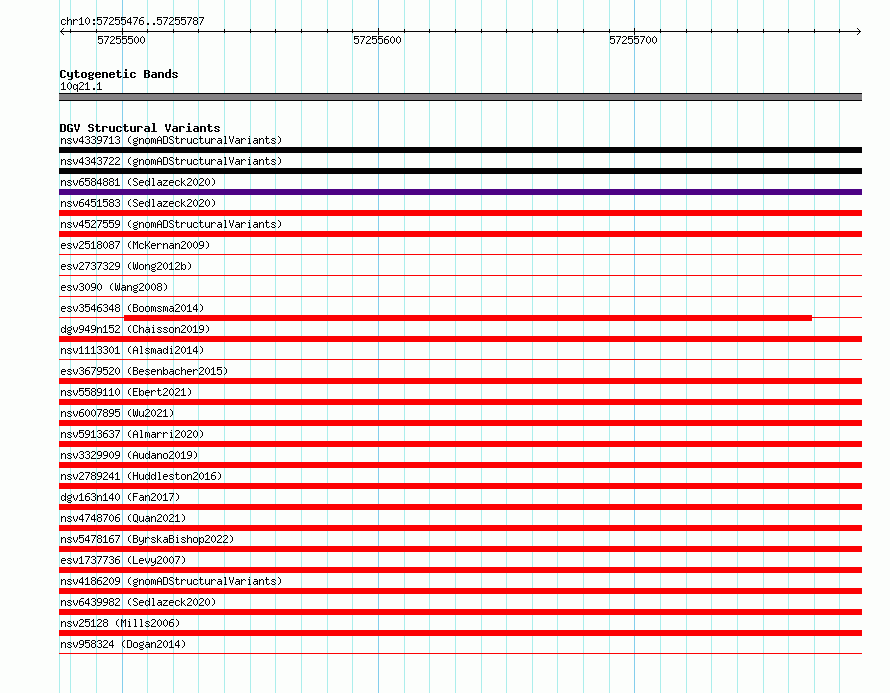
Task: Select nsv6007895 Wu2021 label
Action: 117,413
